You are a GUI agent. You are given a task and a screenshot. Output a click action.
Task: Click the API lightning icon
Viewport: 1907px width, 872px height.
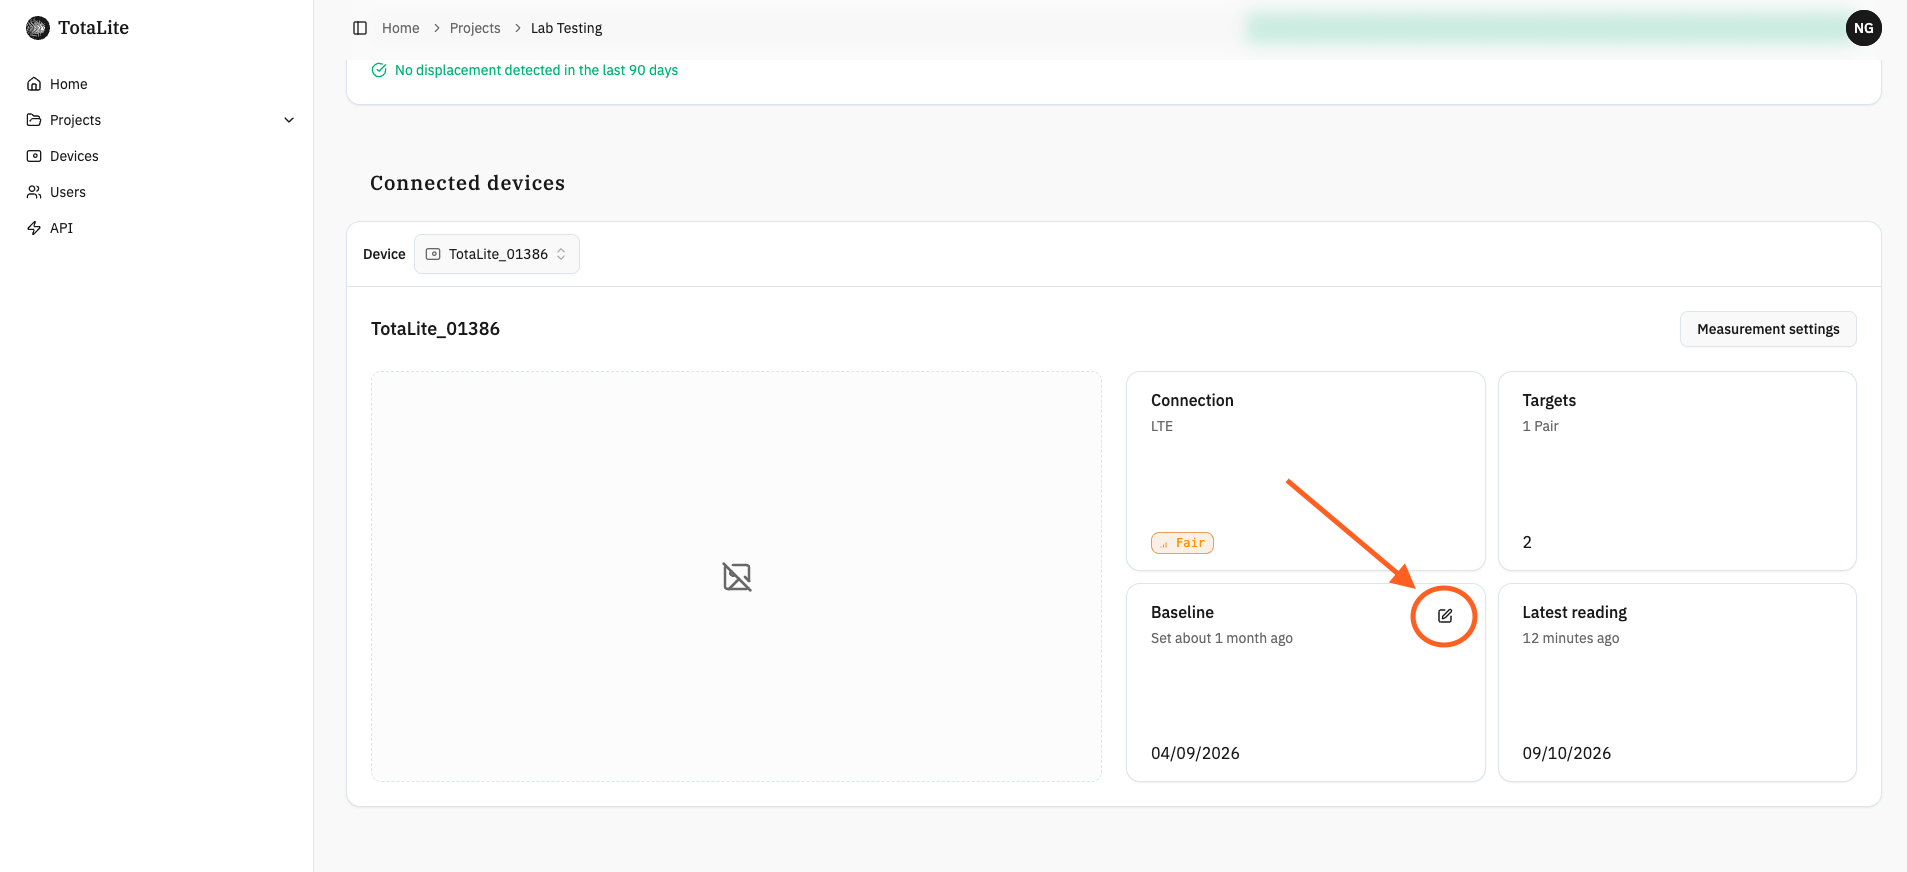[x=34, y=228]
